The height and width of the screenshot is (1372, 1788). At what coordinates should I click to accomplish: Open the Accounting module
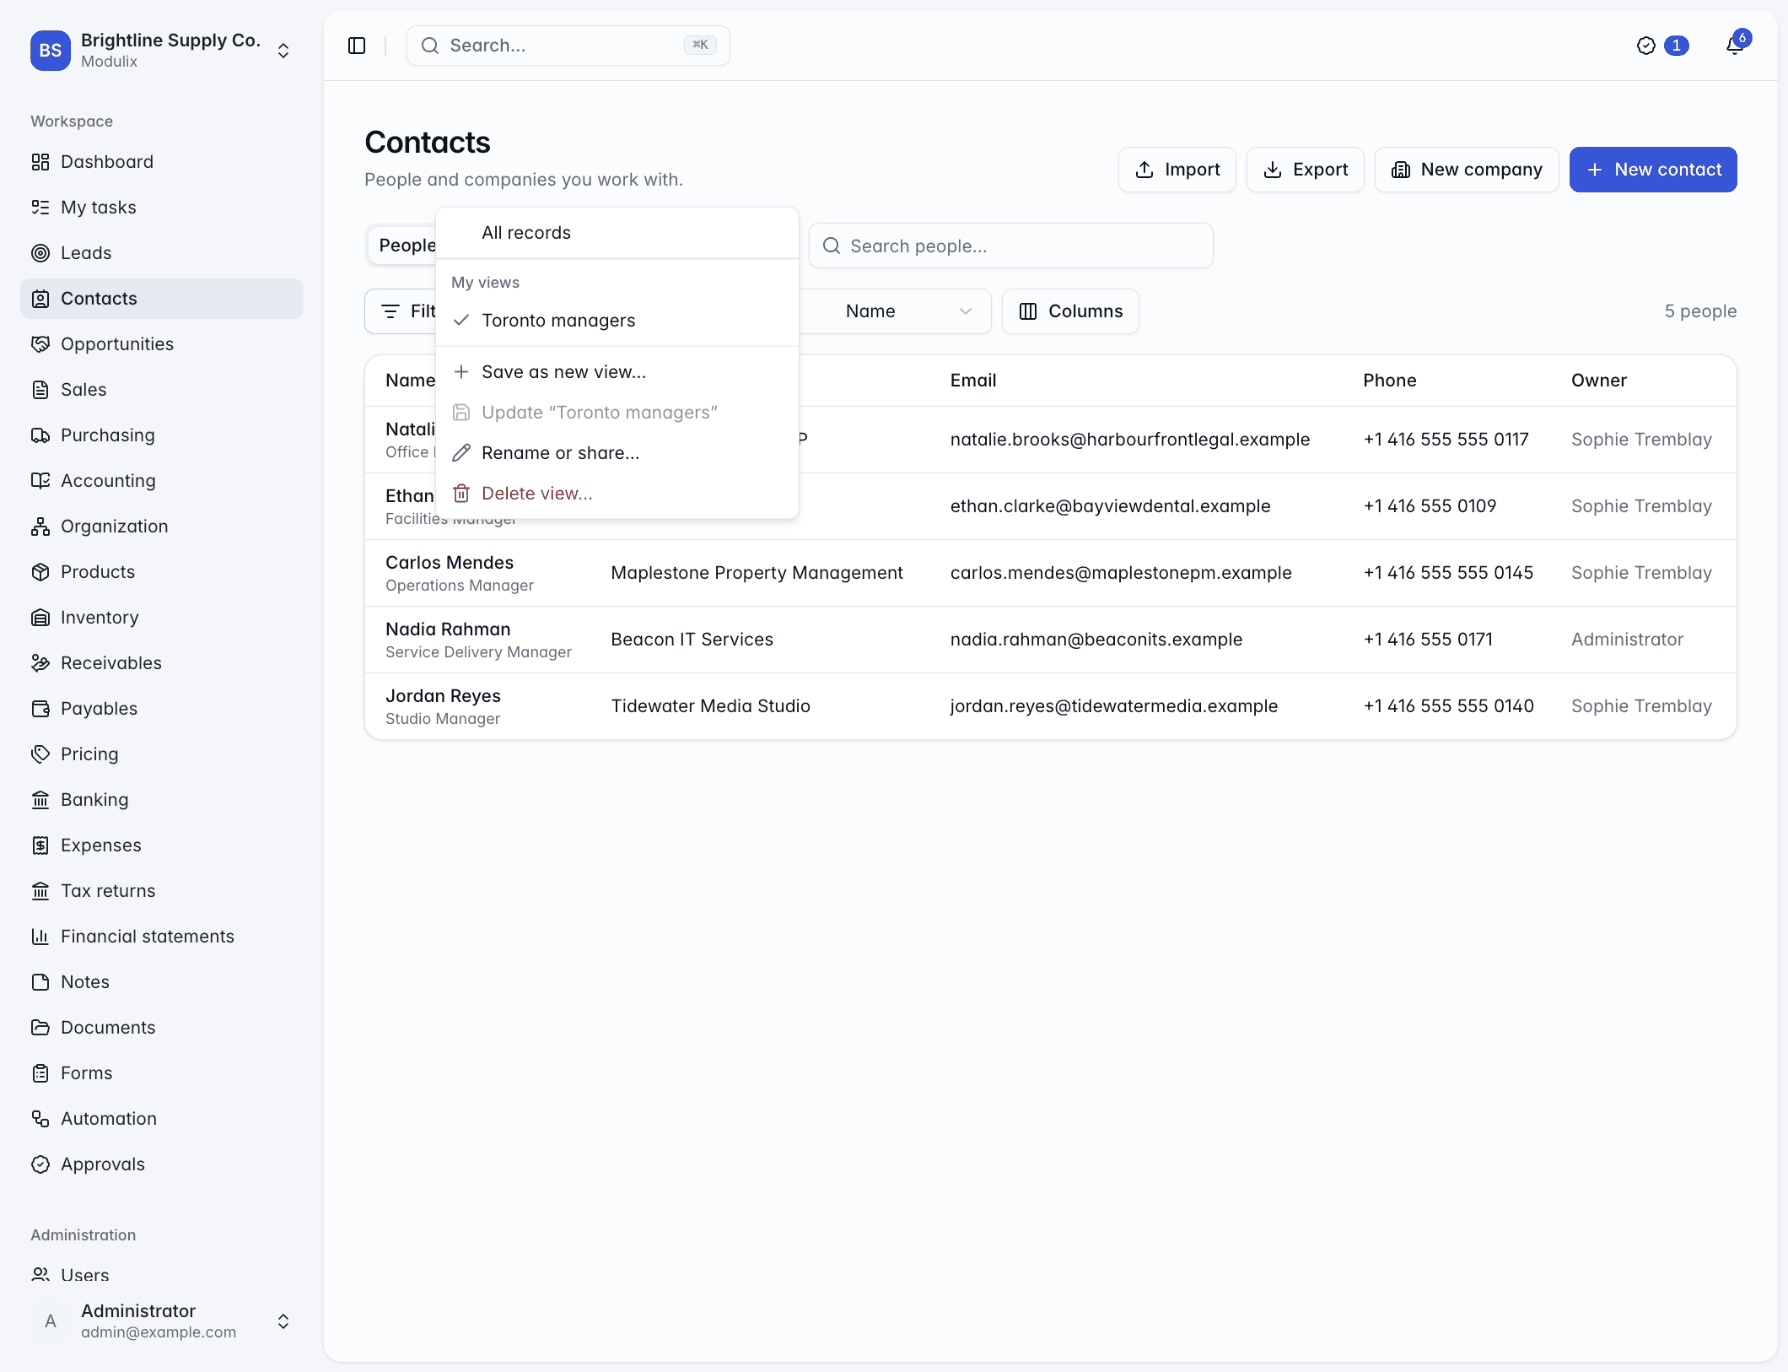tap(161, 481)
